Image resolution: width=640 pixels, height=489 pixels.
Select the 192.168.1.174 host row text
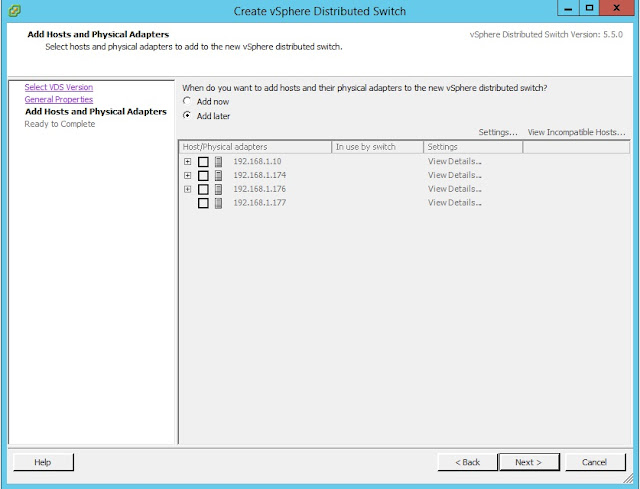260,175
